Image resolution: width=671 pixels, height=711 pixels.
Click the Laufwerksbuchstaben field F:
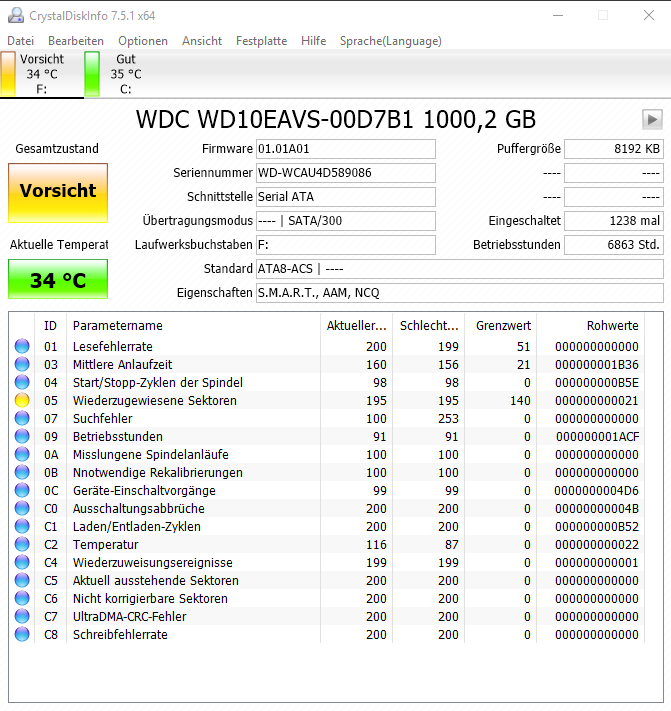coord(345,245)
